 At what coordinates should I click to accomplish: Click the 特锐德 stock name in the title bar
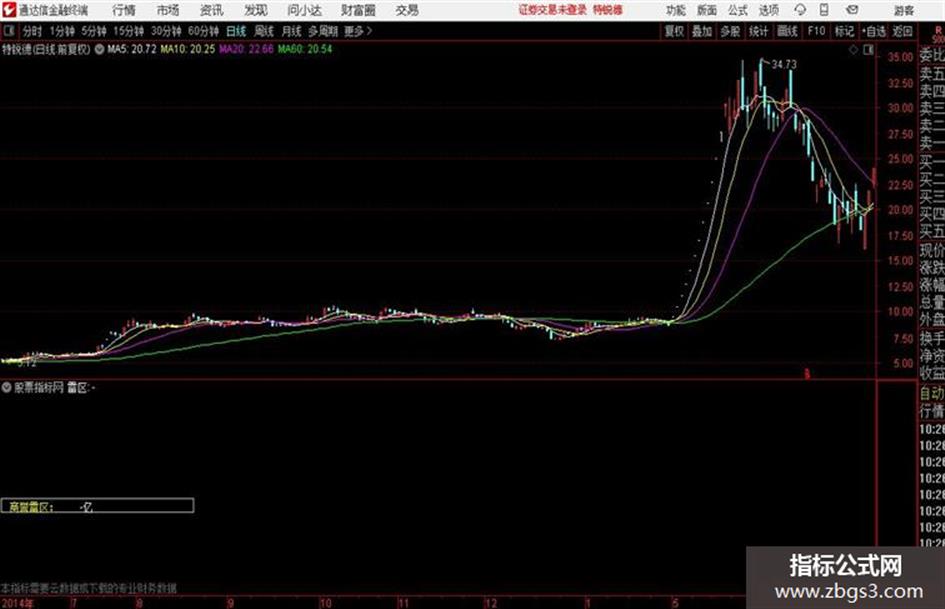click(x=608, y=10)
